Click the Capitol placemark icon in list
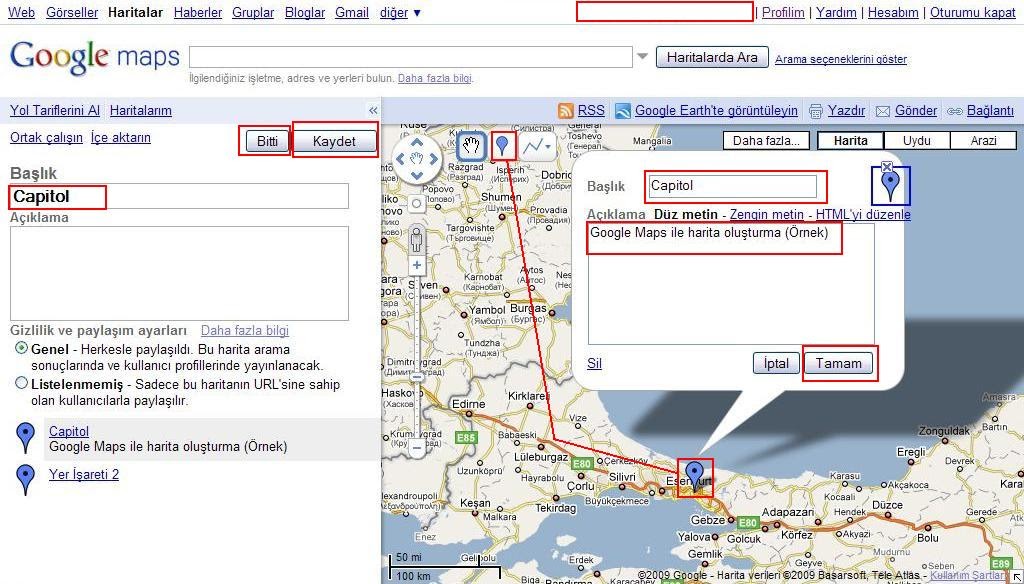Image resolution: width=1024 pixels, height=584 pixels. (25, 437)
